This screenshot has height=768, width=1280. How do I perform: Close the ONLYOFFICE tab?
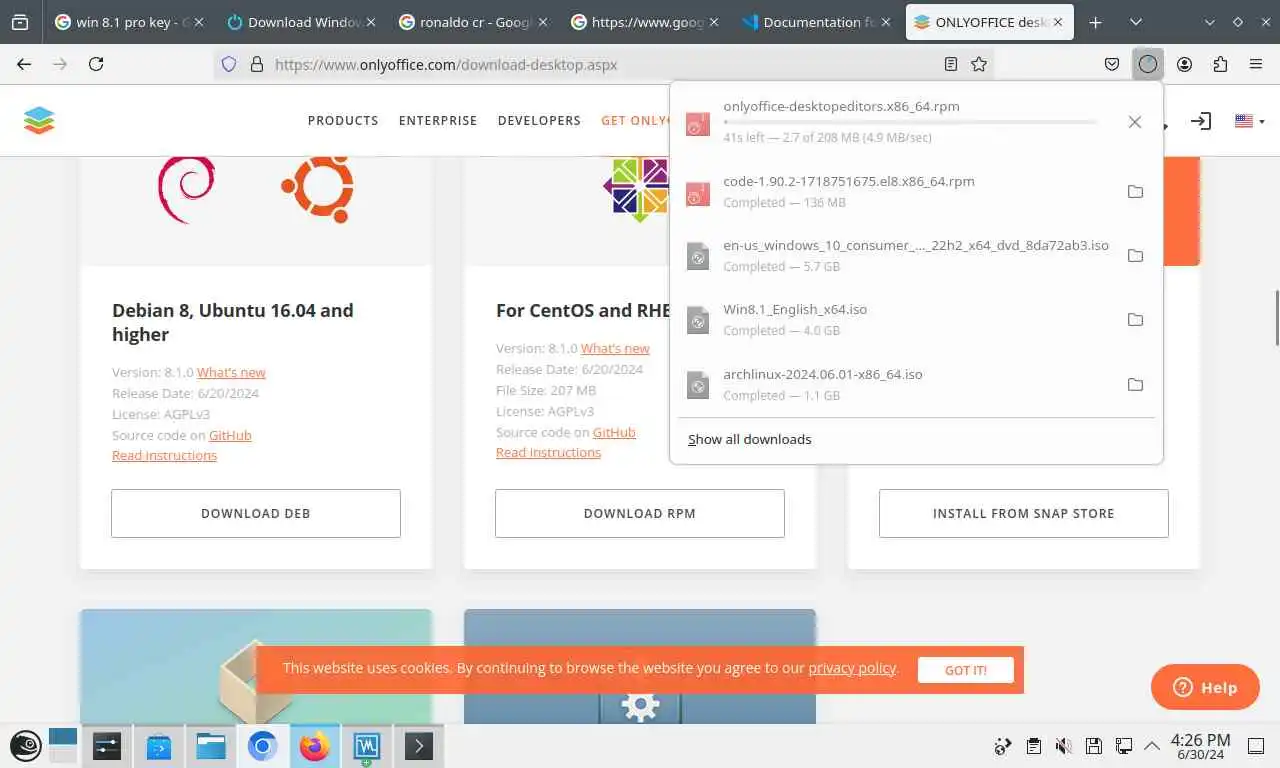pyautogui.click(x=1056, y=22)
